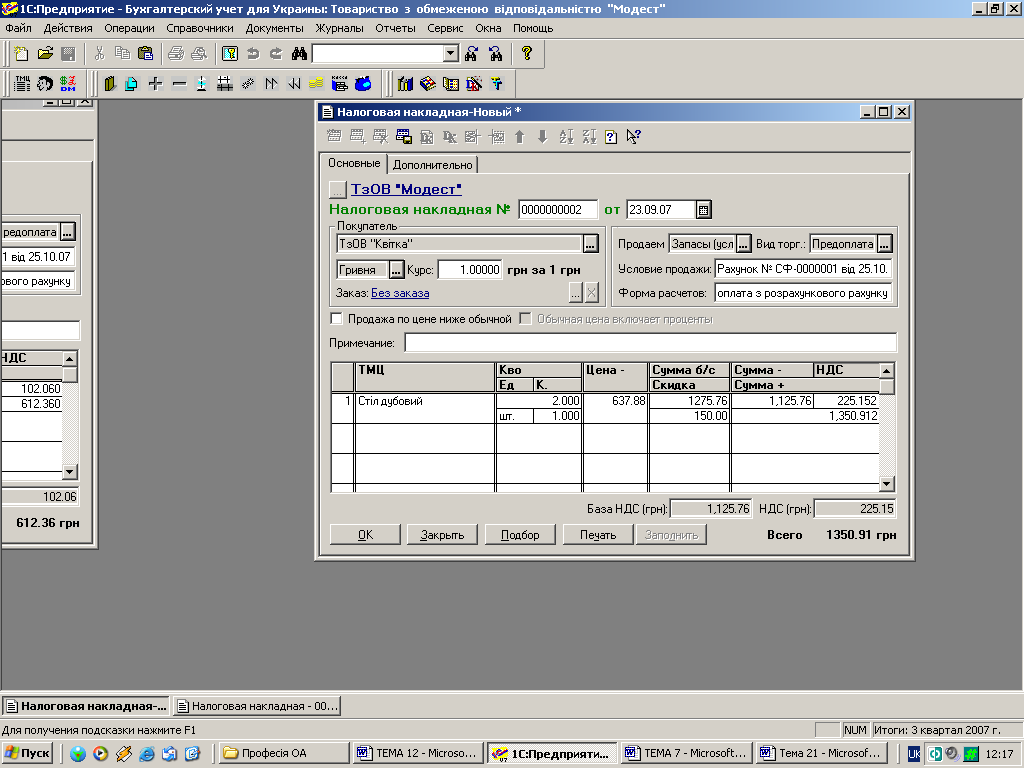Viewport: 1024px width, 768px height.
Task: Click the Без заказа link
Action: point(400,293)
